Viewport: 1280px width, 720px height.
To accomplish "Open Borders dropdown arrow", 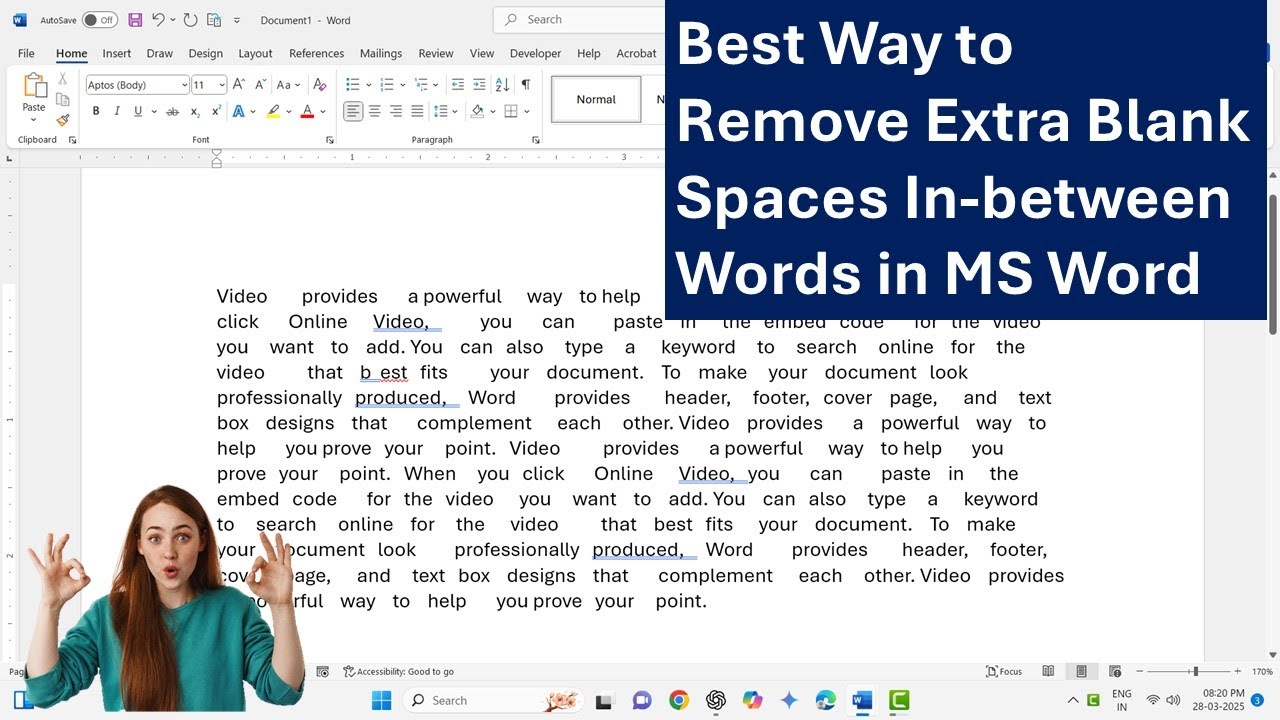I will [527, 112].
